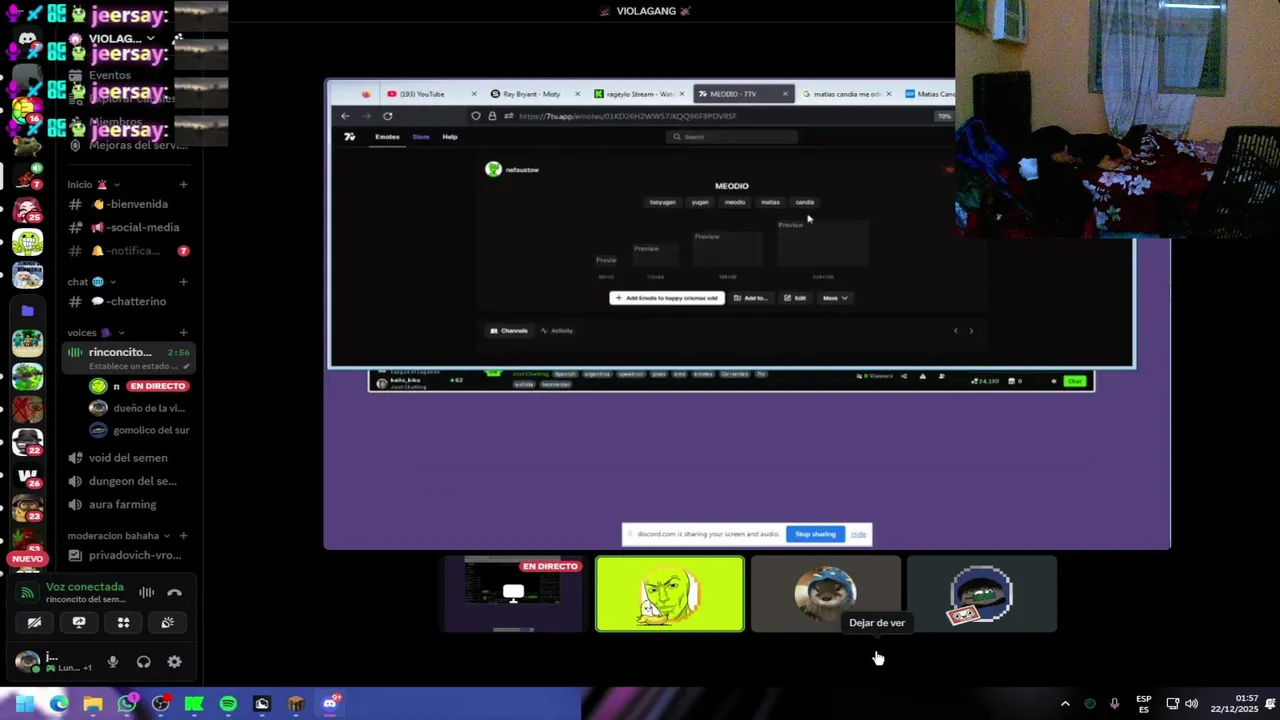Open the Eventos sidebar entry
Viewport: 1280px width, 720px height.
tap(110, 75)
